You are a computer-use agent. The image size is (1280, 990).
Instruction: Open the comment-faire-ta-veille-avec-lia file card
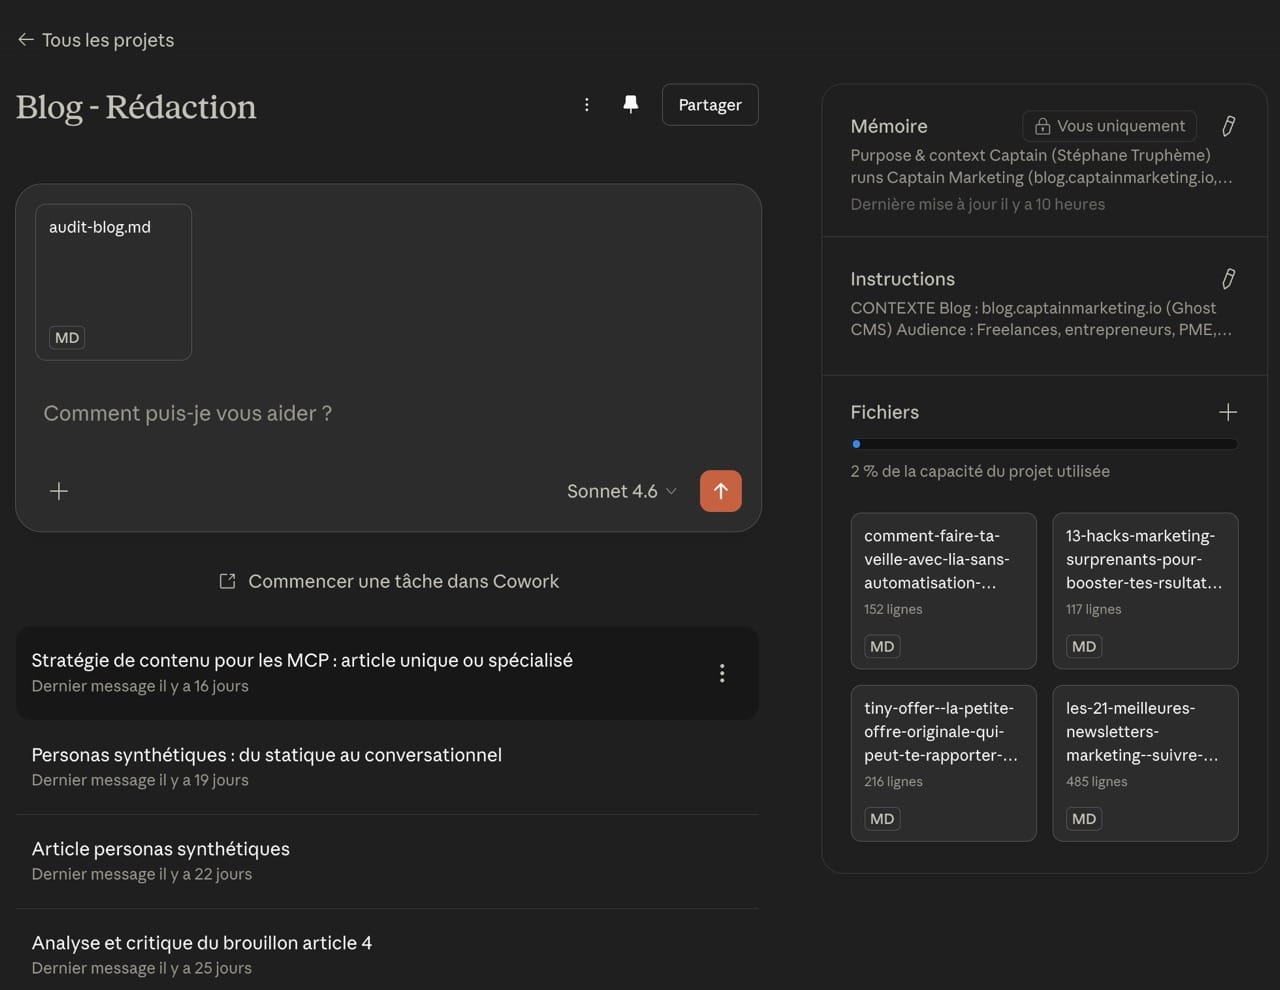[943, 591]
